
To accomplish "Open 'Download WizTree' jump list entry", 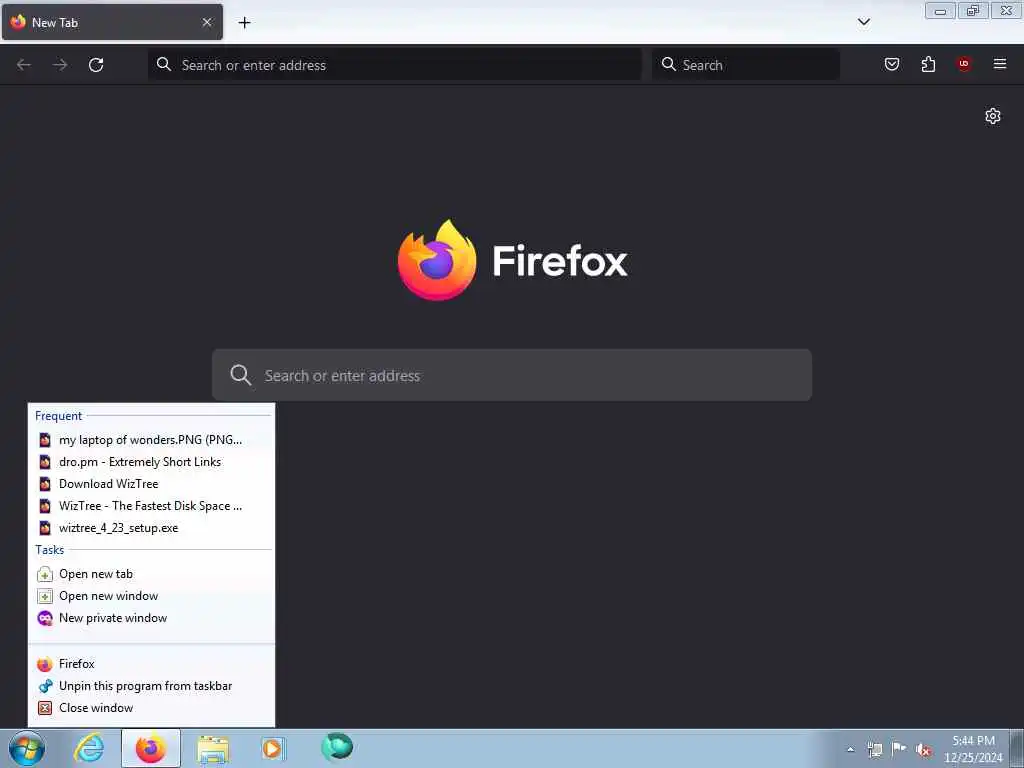I will pyautogui.click(x=151, y=484).
